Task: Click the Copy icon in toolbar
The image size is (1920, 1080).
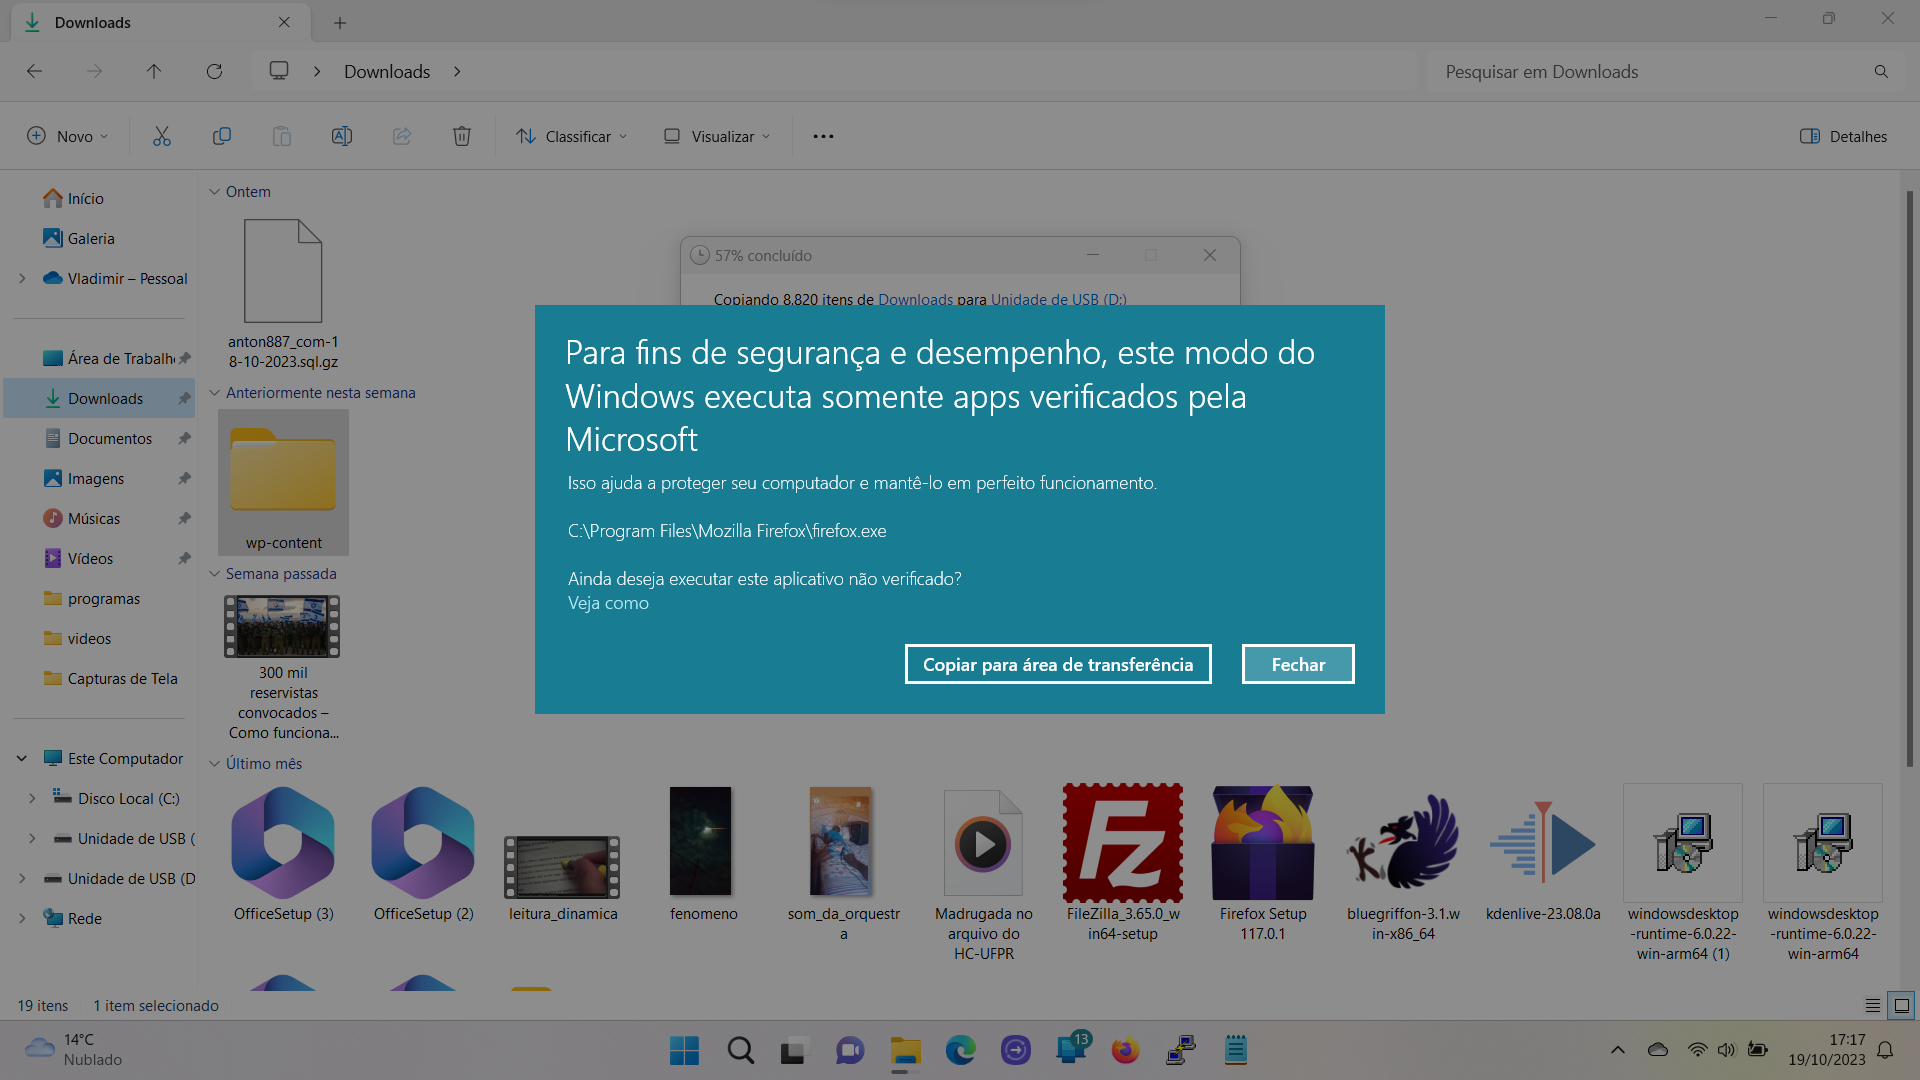Action: coord(222,136)
